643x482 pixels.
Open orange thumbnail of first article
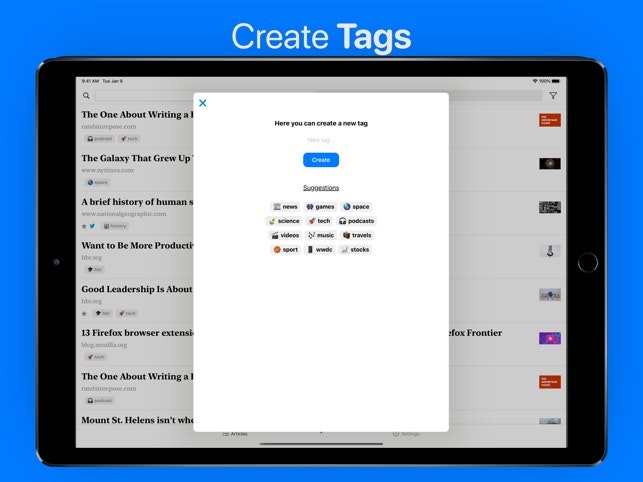pyautogui.click(x=550, y=120)
